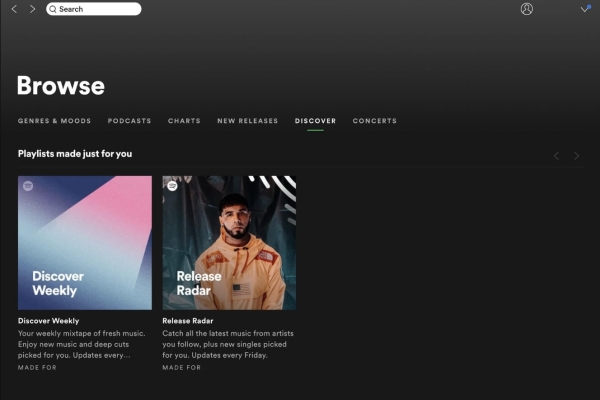View the New Releases tab

point(248,121)
